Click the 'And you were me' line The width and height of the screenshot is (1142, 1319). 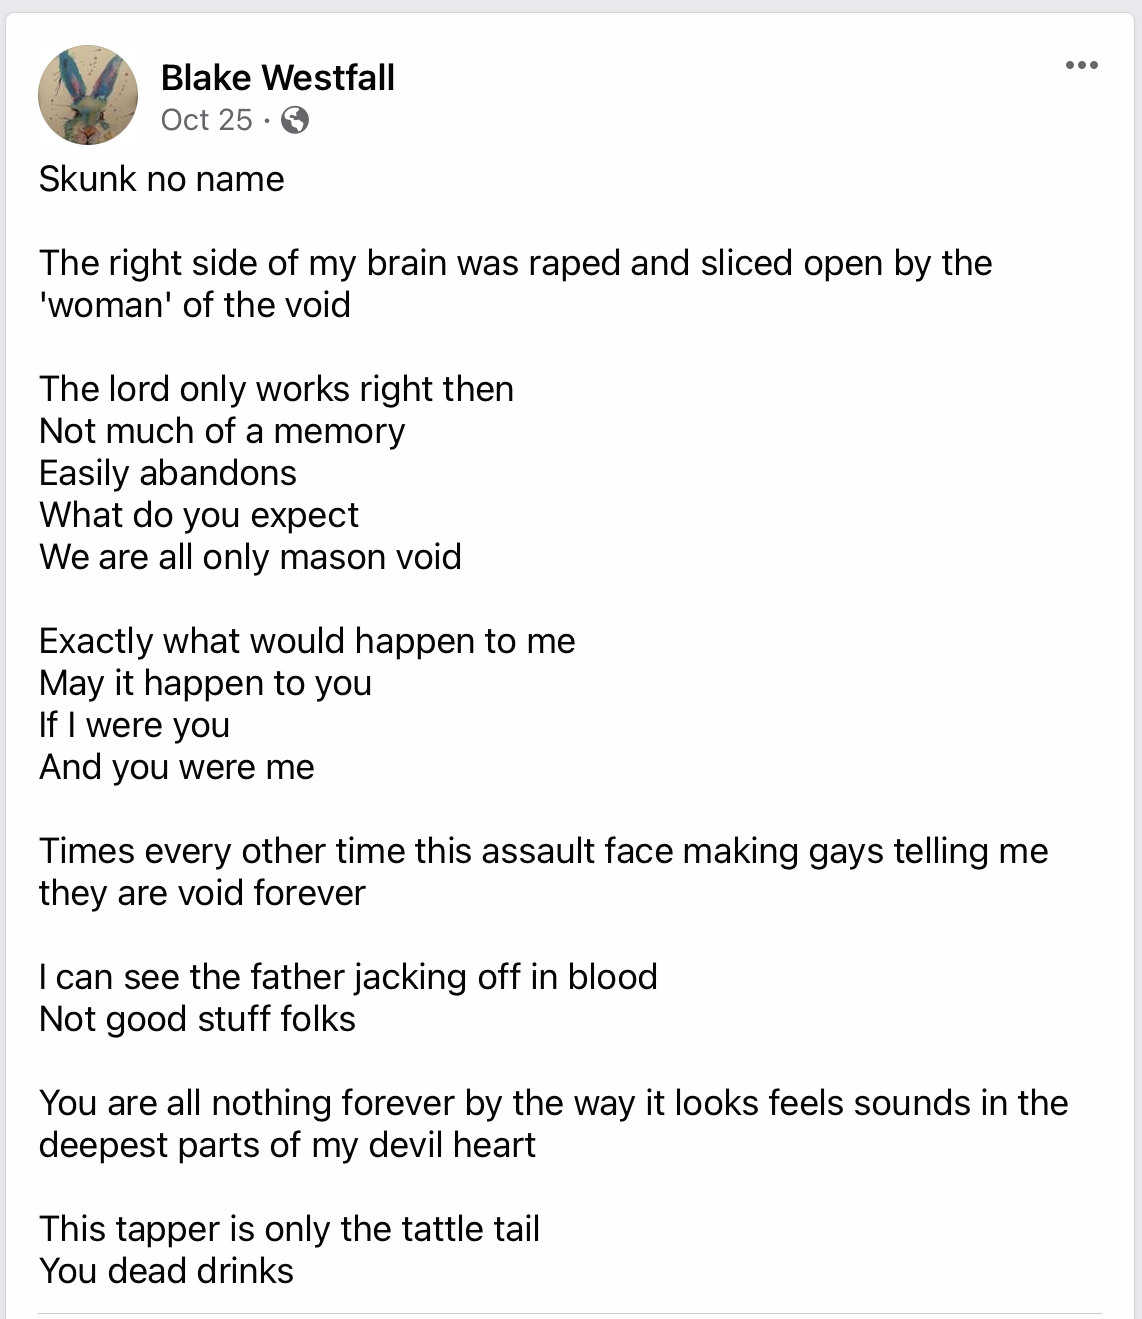(x=177, y=767)
